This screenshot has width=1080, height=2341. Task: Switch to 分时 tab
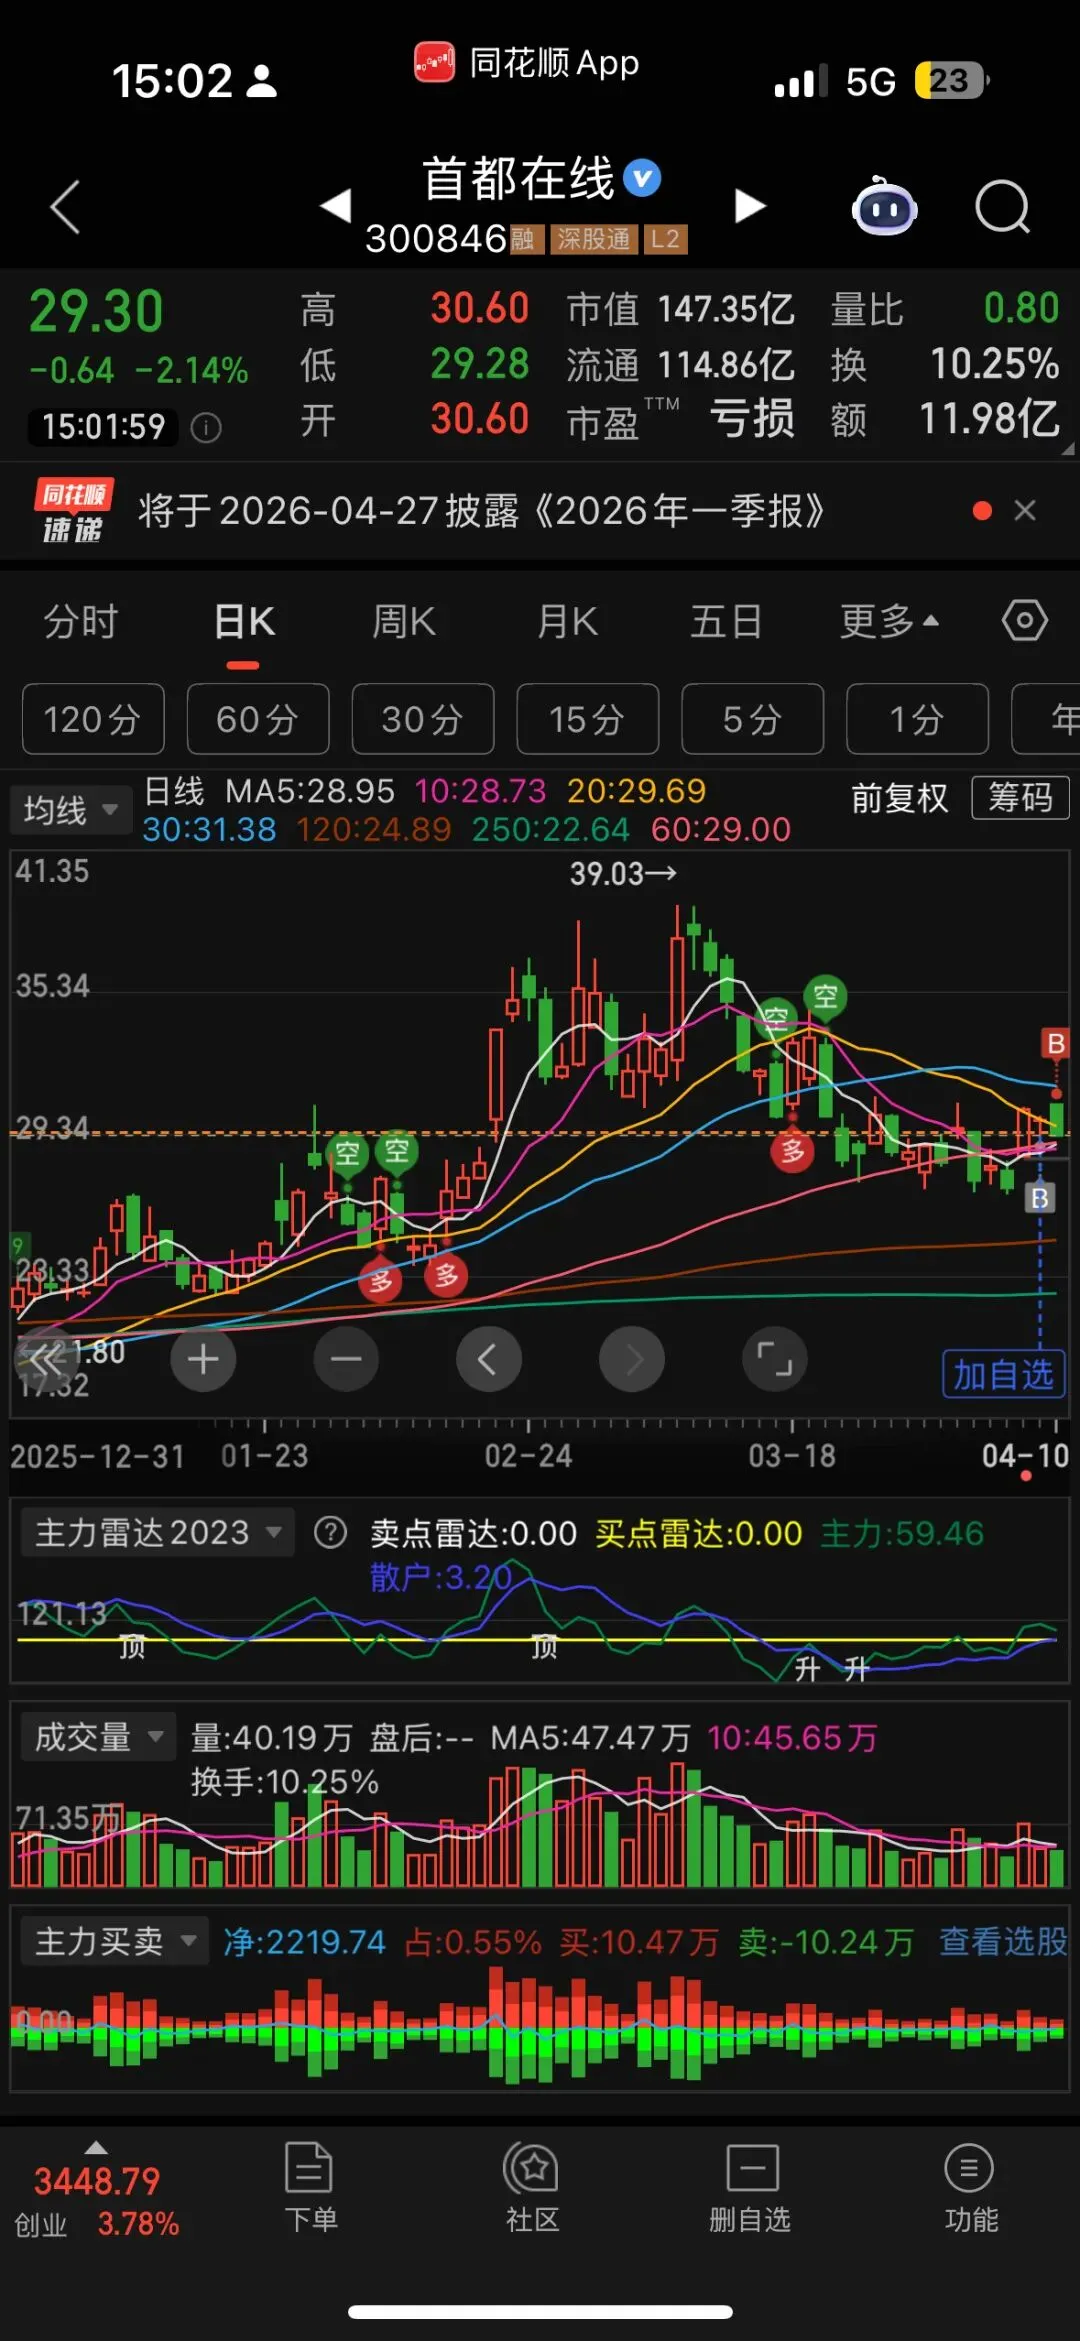81,621
